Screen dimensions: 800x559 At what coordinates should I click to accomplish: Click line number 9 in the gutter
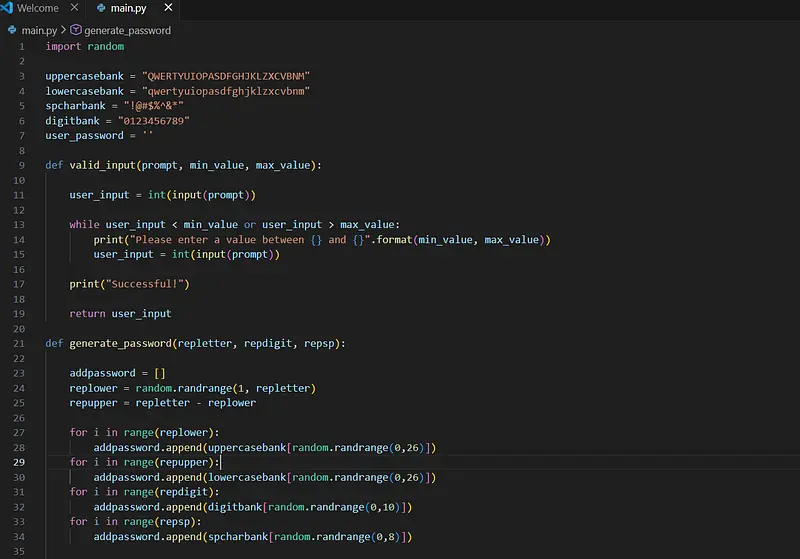tap(21, 164)
